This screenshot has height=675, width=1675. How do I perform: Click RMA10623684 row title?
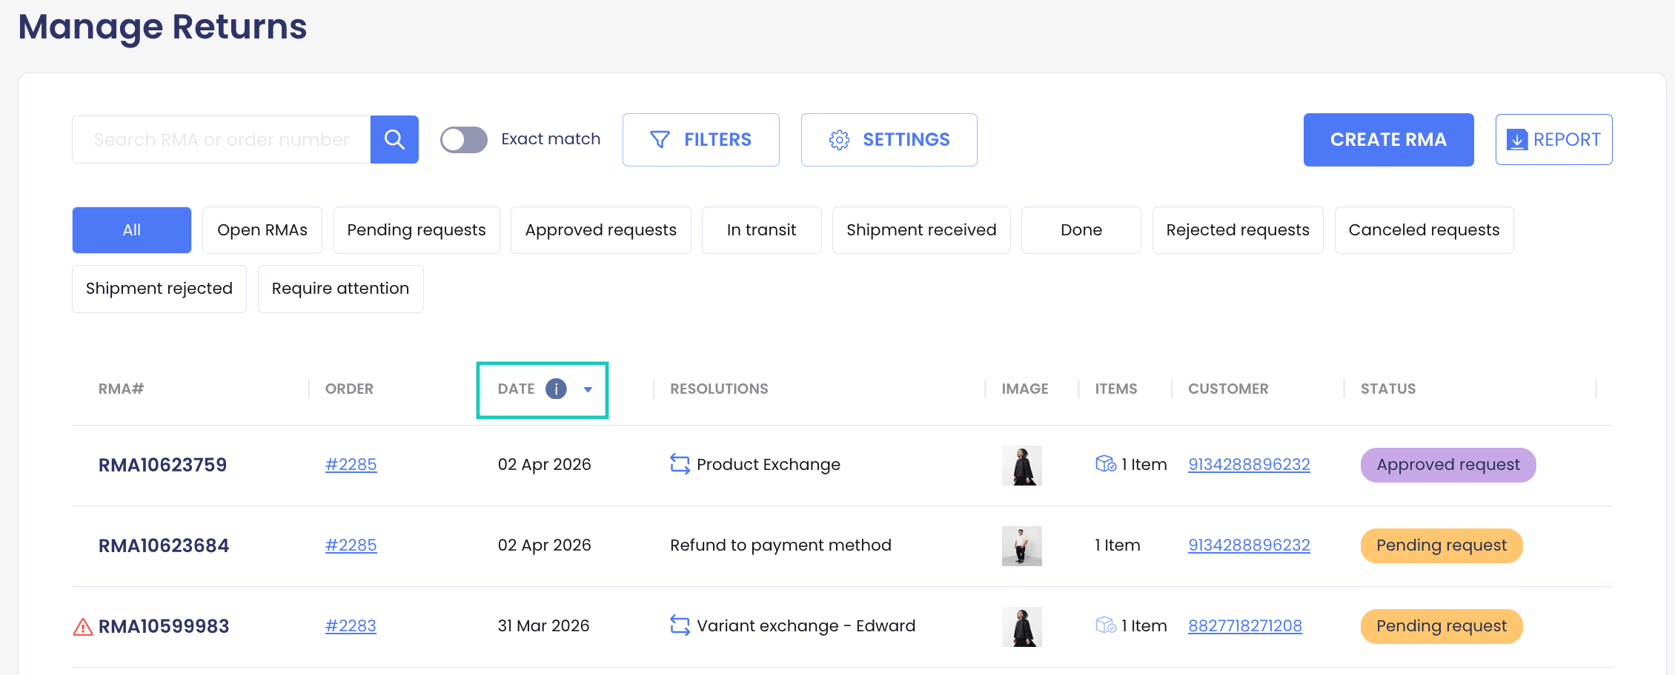pyautogui.click(x=164, y=546)
